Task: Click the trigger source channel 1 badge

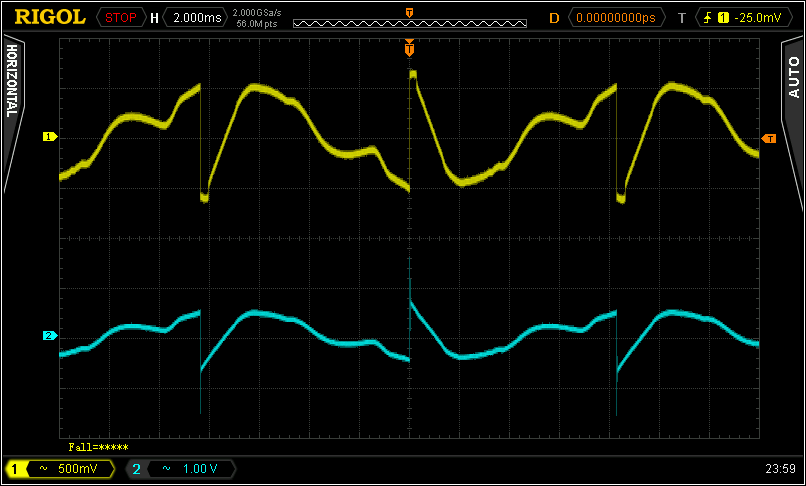Action: [x=723, y=17]
